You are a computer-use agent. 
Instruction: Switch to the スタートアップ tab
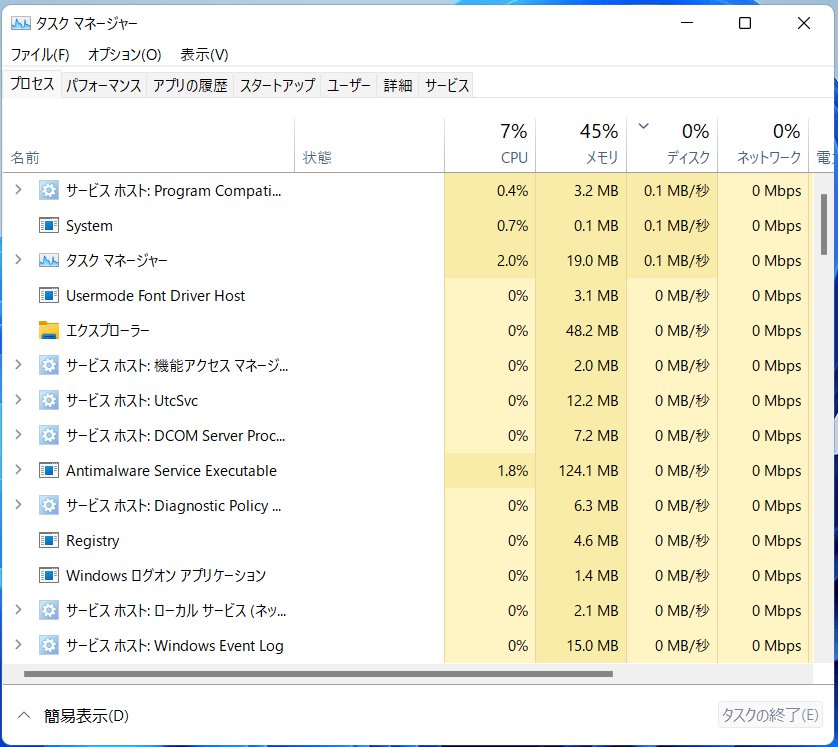click(277, 85)
